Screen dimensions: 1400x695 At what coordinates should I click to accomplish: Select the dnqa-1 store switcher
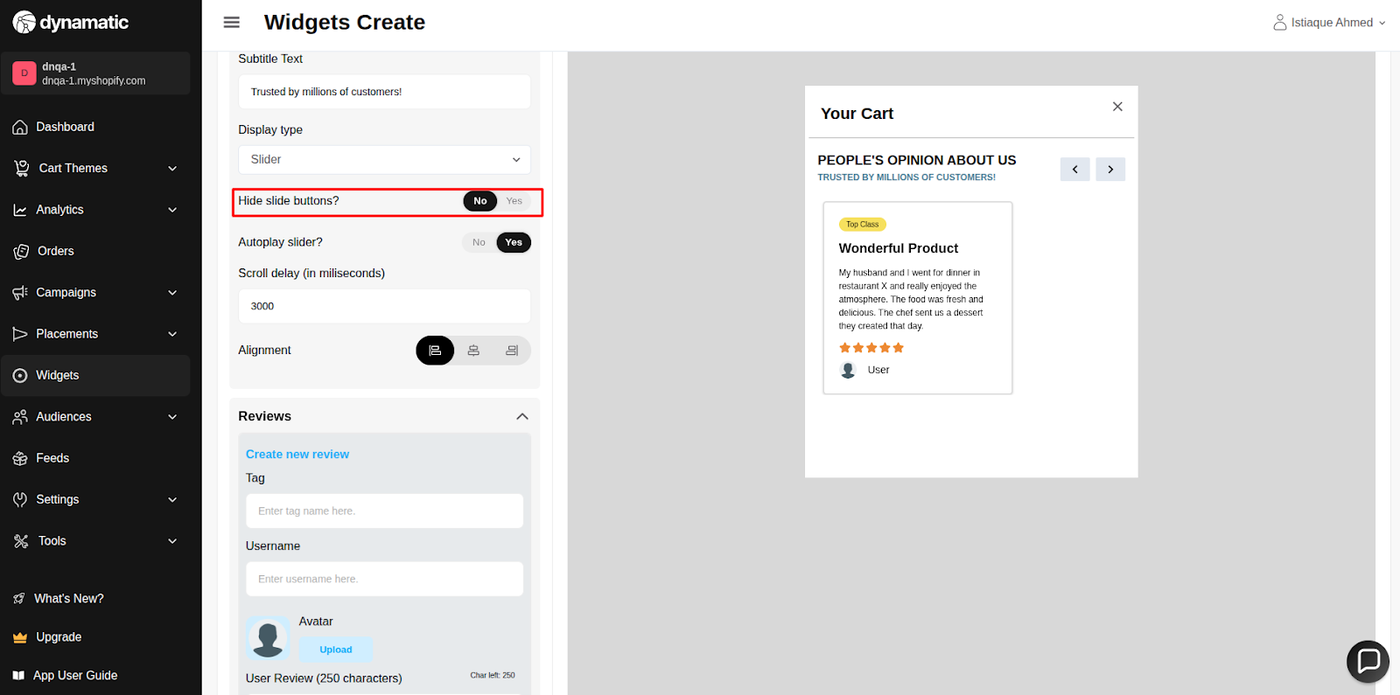96,73
